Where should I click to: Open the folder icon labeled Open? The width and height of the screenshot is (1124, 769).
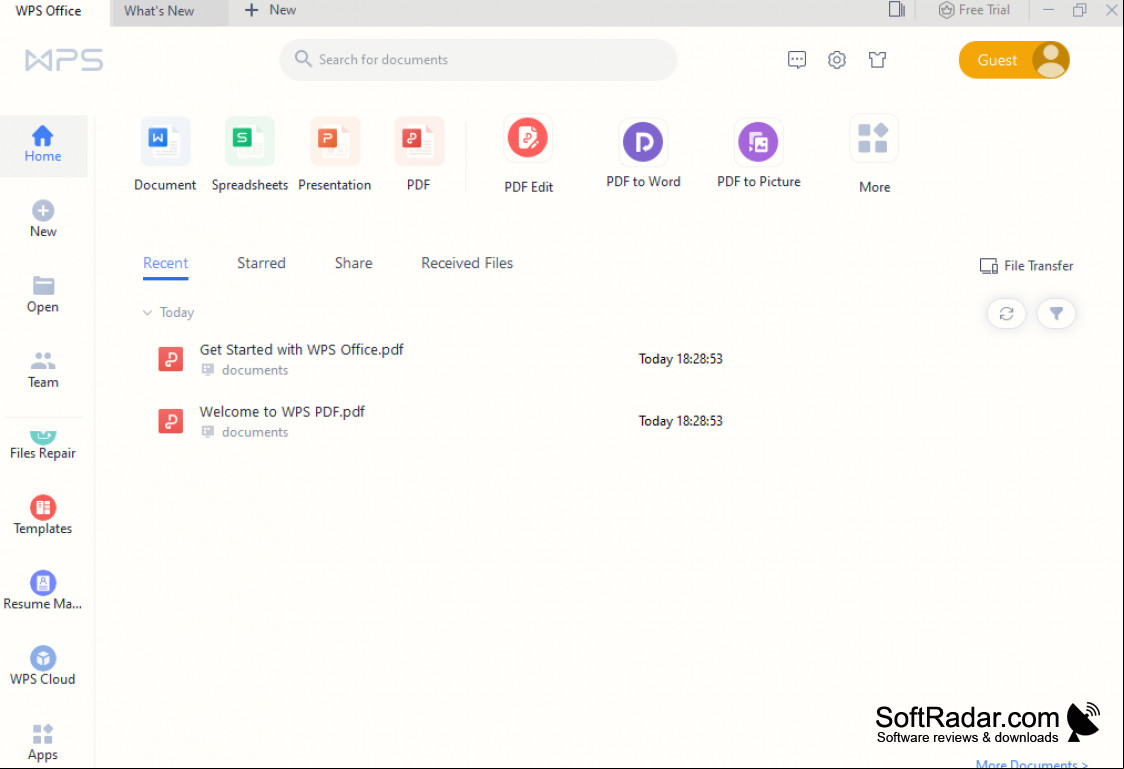[43, 286]
